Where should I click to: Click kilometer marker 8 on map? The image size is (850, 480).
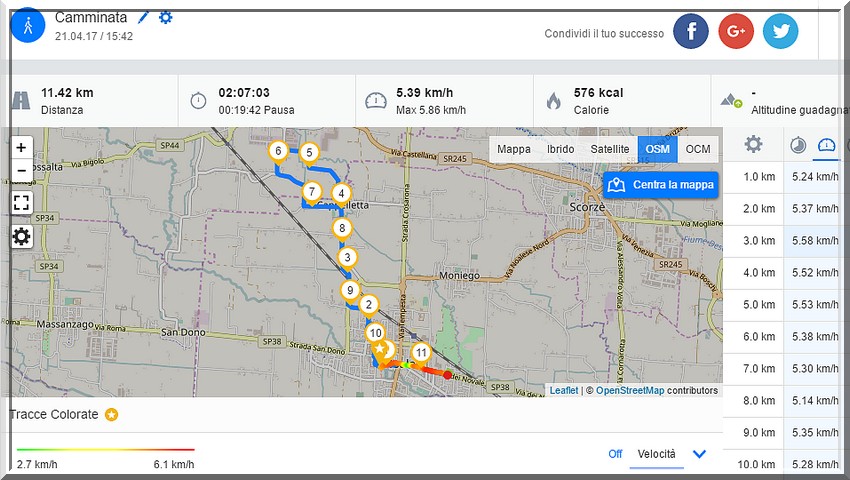[342, 230]
